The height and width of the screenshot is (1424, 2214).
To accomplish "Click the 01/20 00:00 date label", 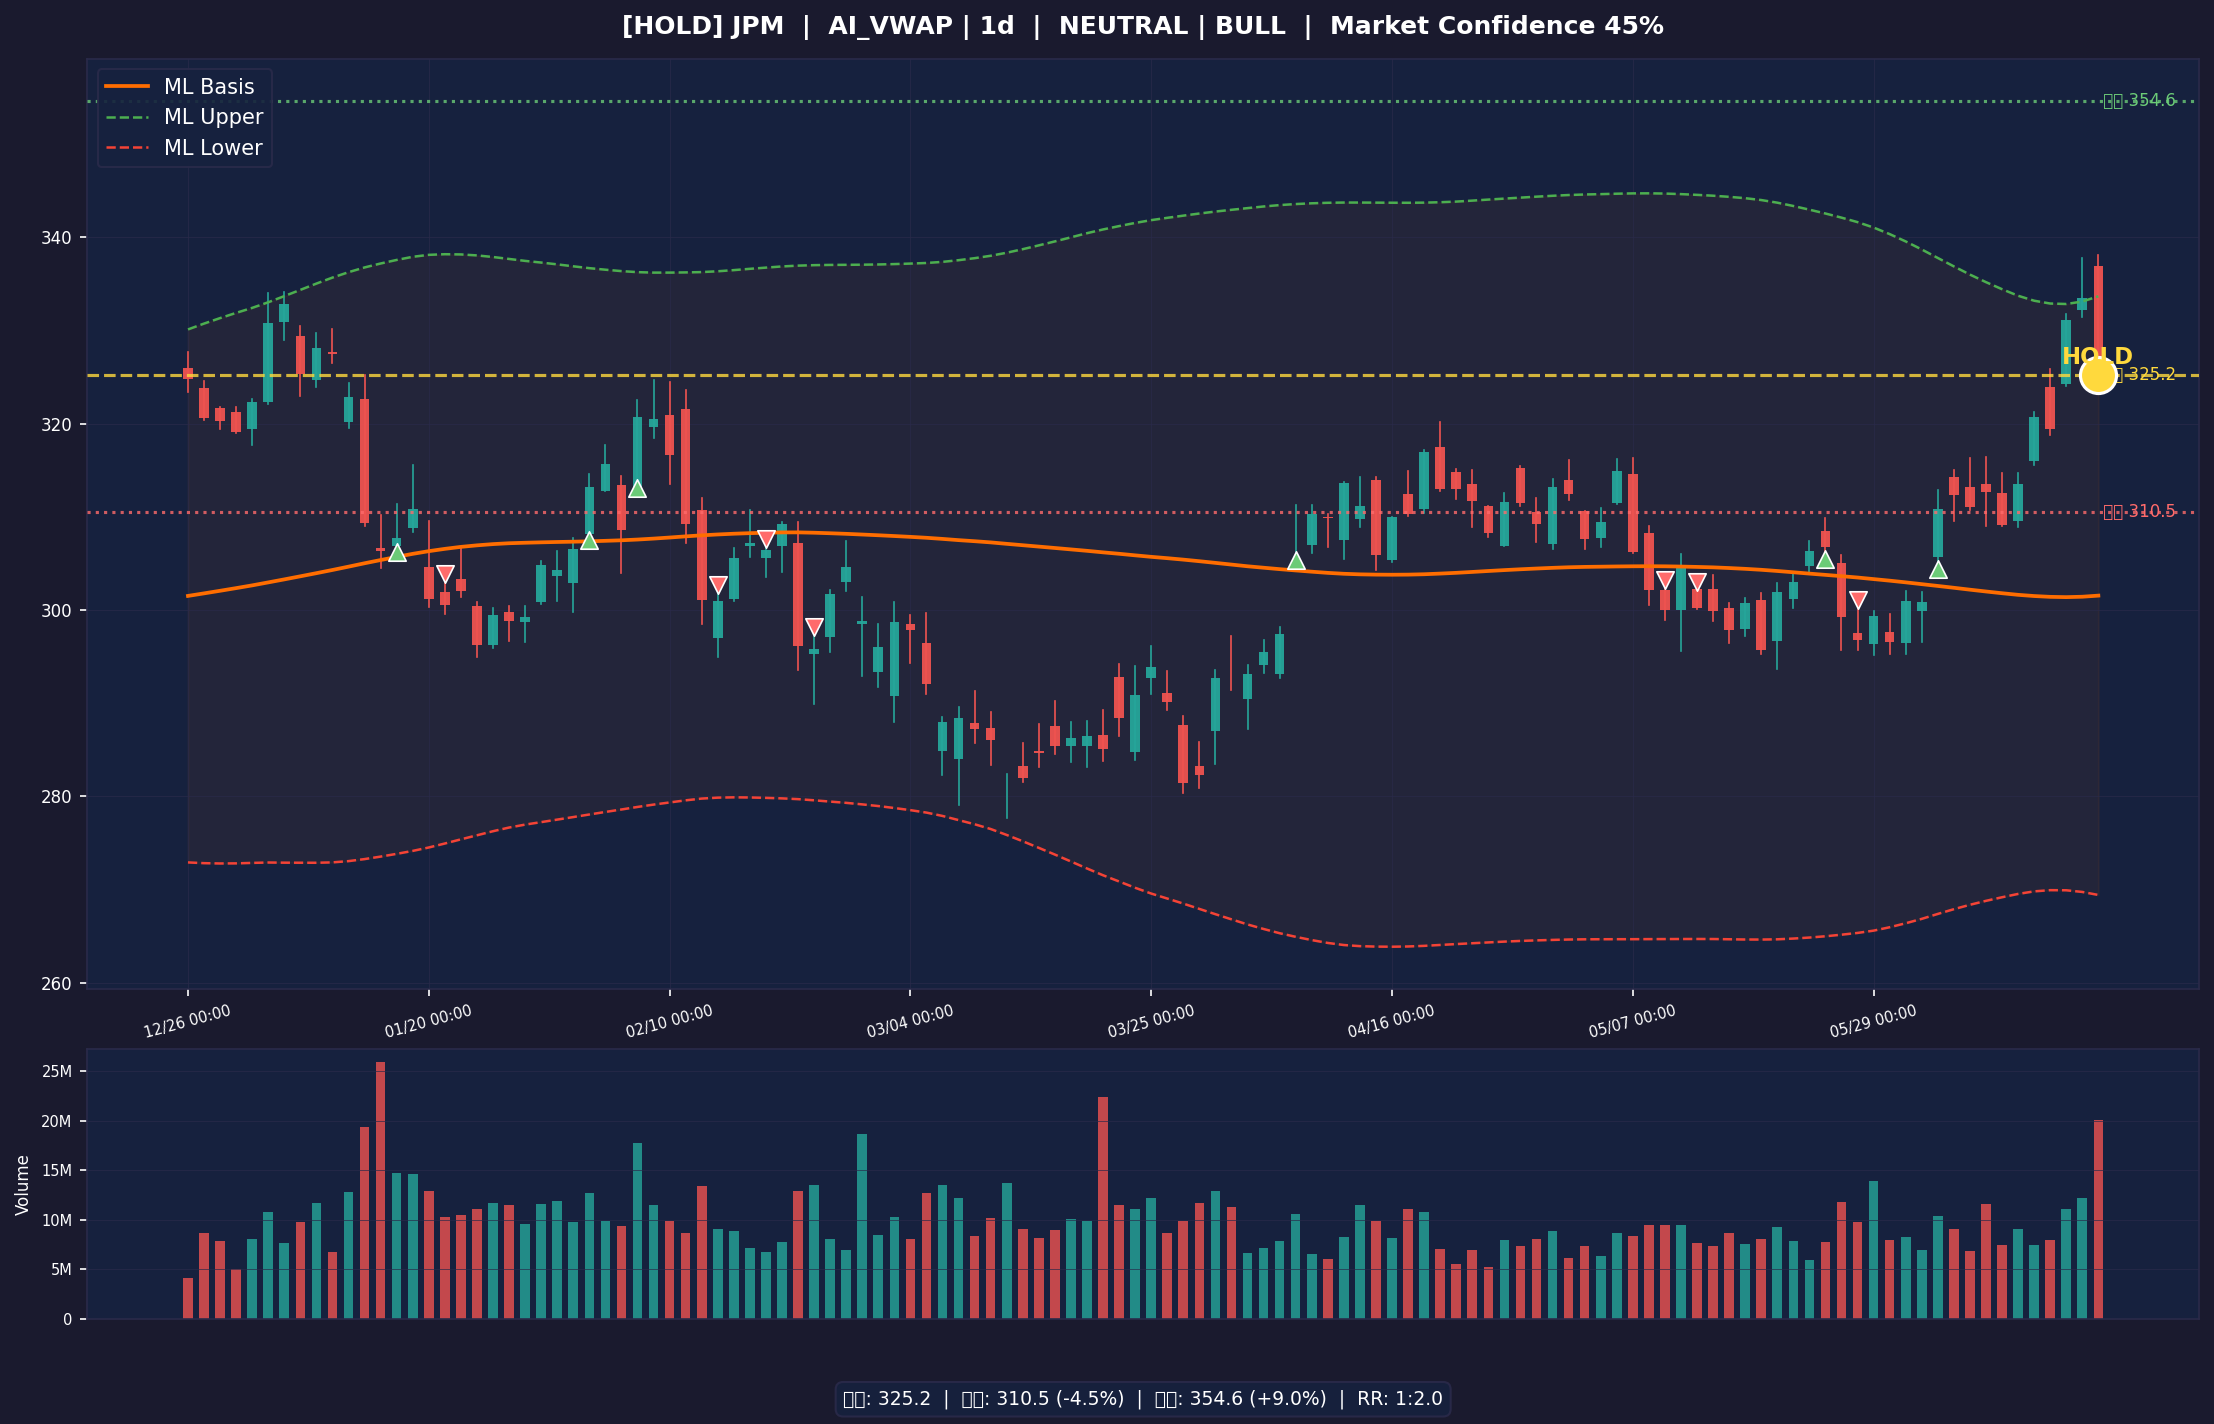I will 428,1021.
